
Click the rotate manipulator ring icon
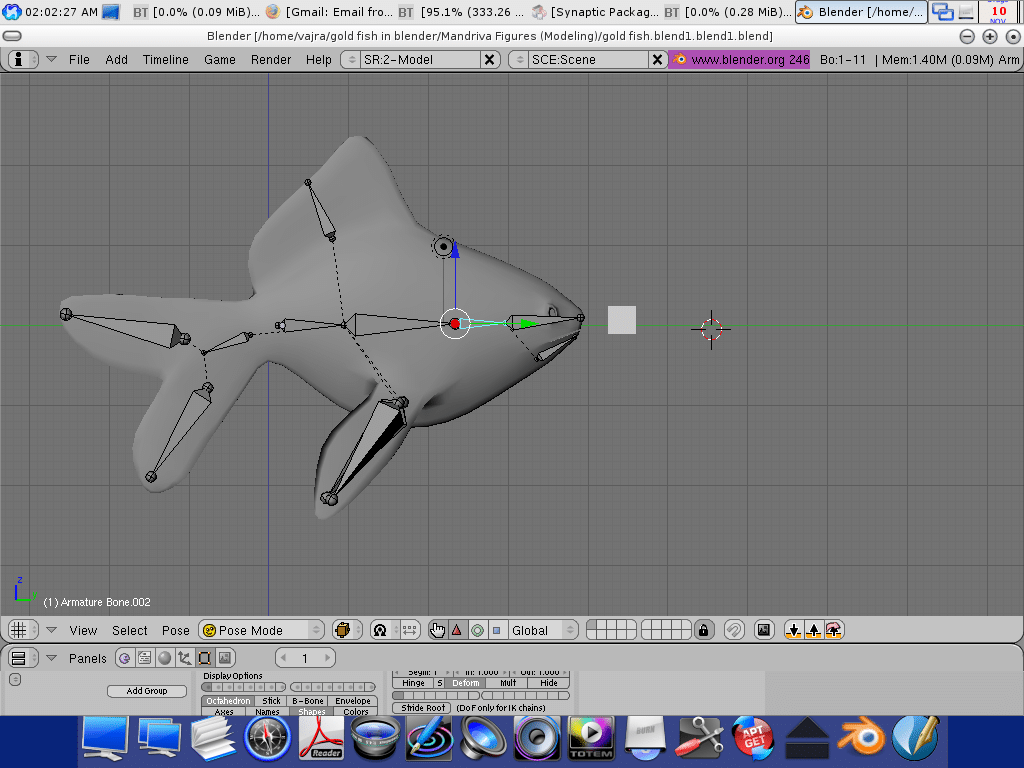click(477, 630)
